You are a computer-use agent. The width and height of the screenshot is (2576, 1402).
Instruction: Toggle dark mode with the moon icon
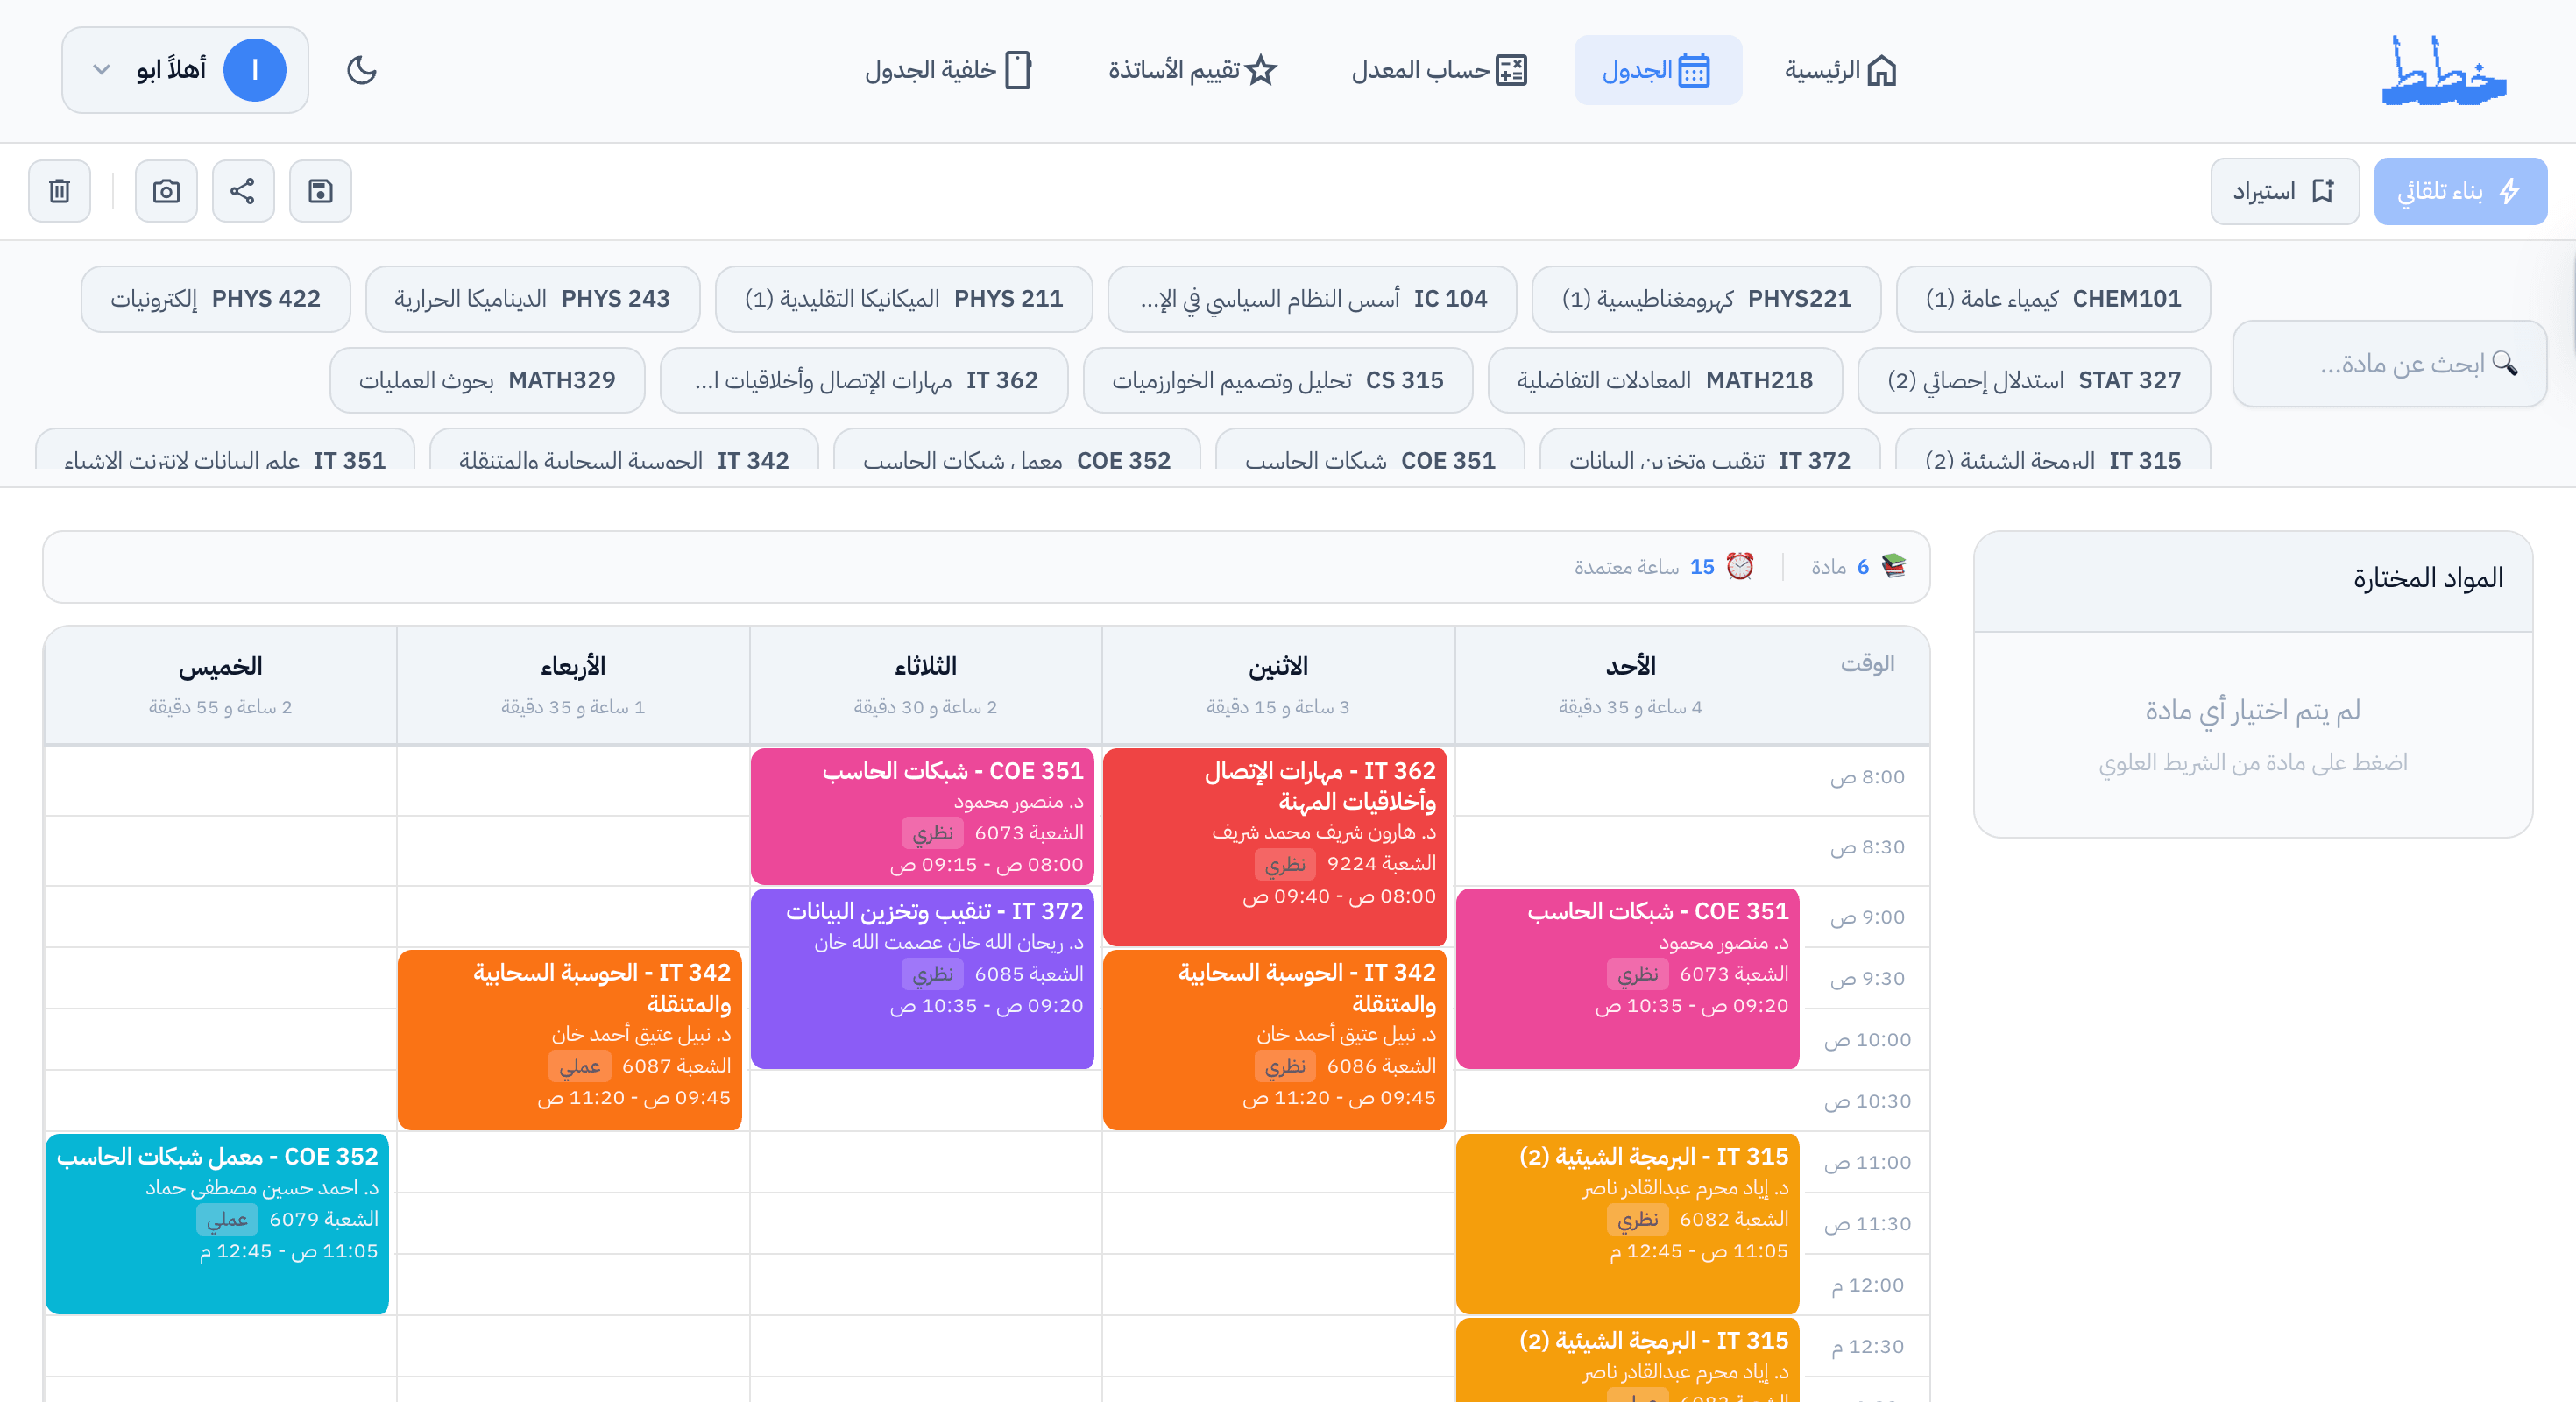[x=361, y=70]
